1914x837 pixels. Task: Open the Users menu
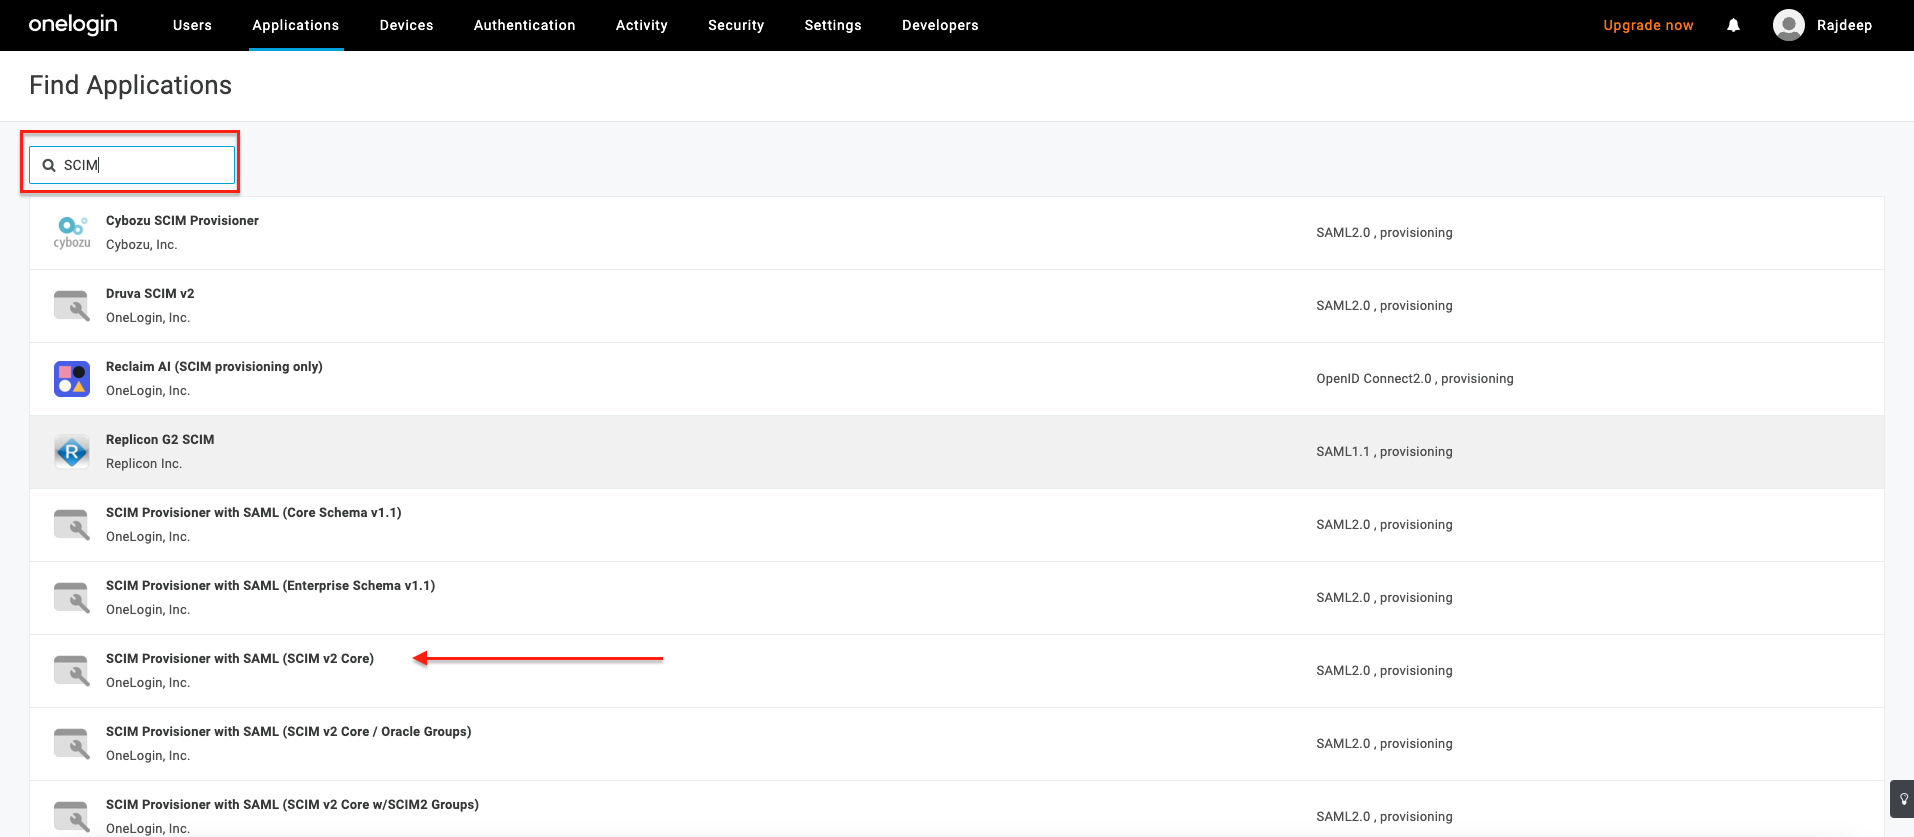tap(192, 25)
